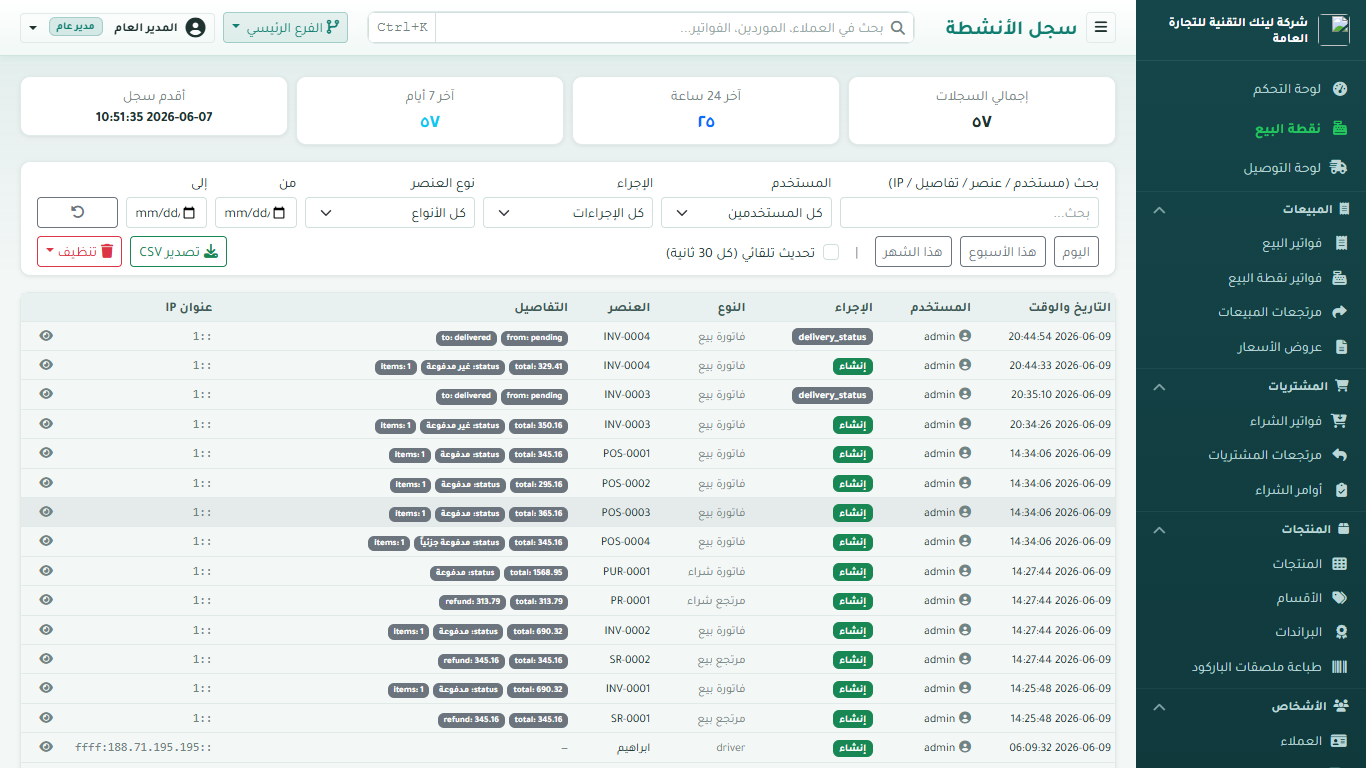This screenshot has width=1366, height=768.
Task: Open the كل المستخدمين user filter dropdown
Action: (x=747, y=212)
